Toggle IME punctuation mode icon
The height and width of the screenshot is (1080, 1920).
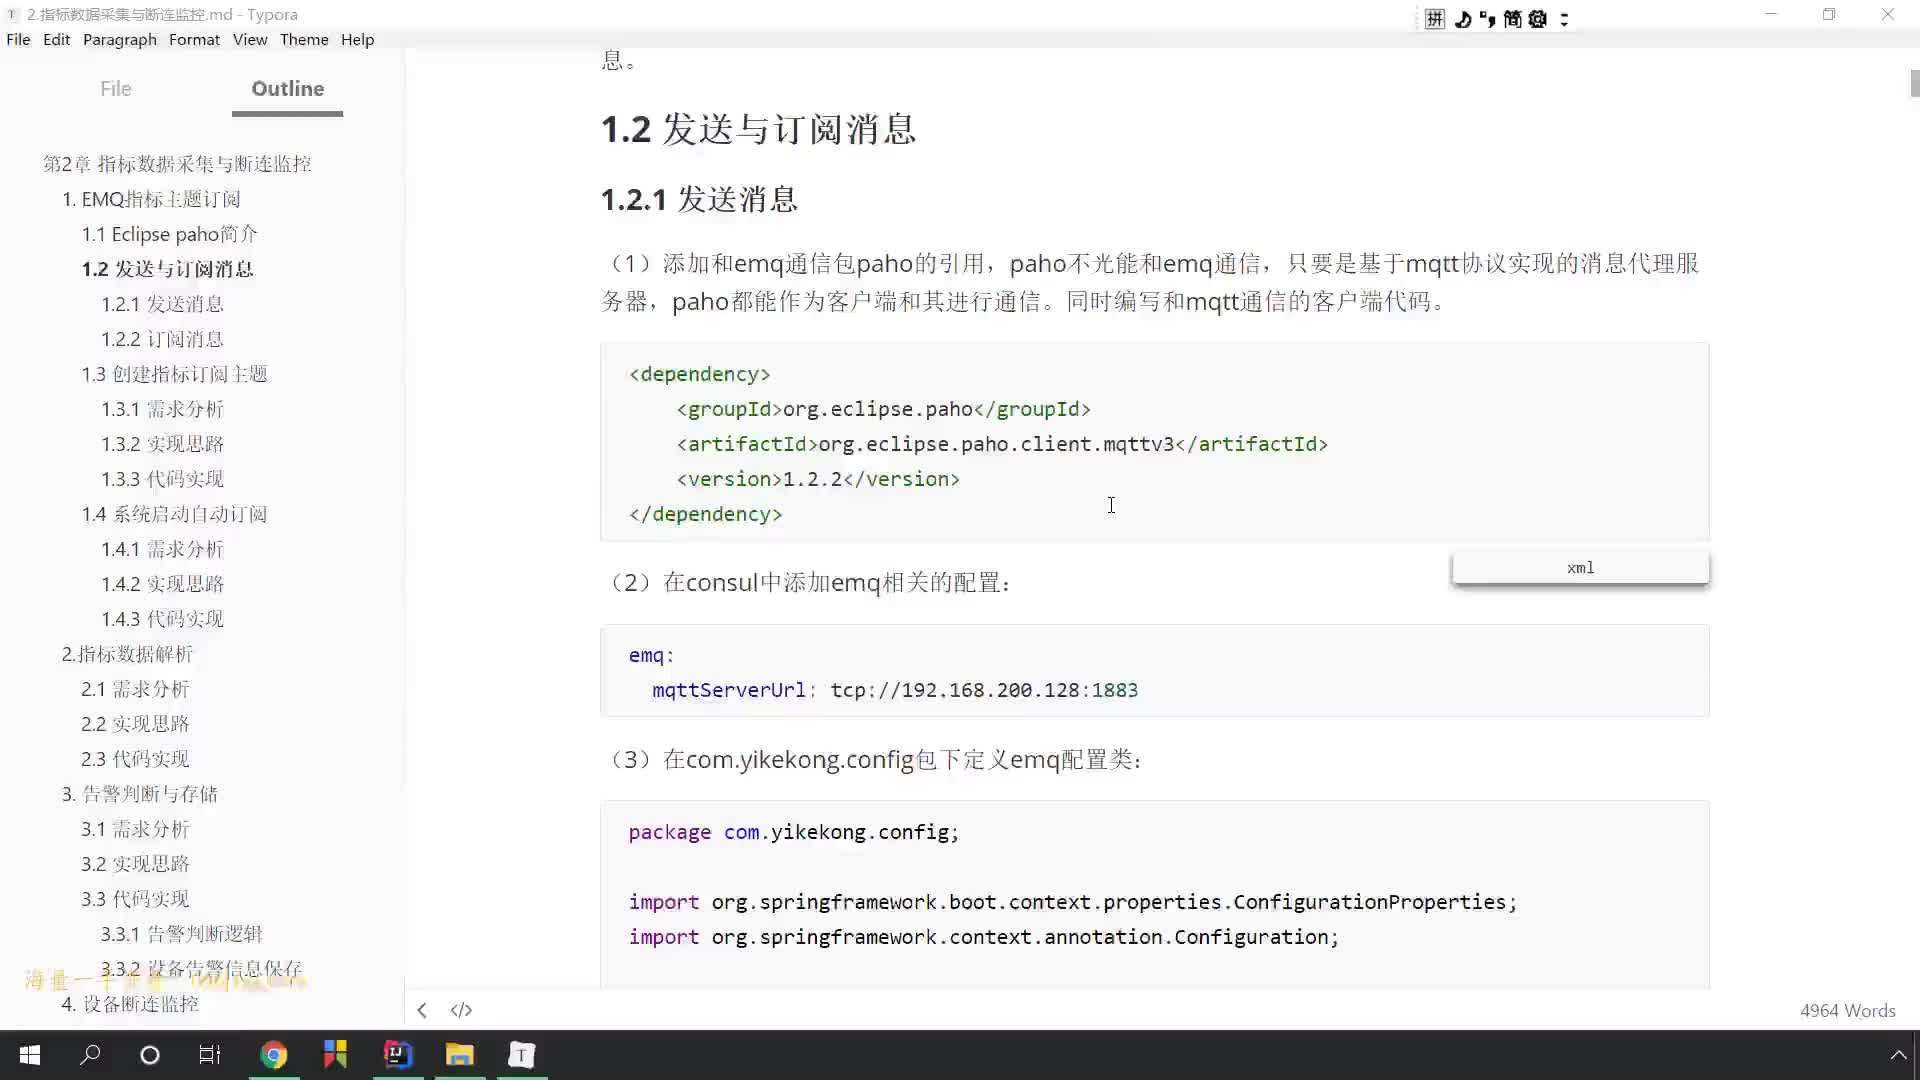pos(1487,19)
